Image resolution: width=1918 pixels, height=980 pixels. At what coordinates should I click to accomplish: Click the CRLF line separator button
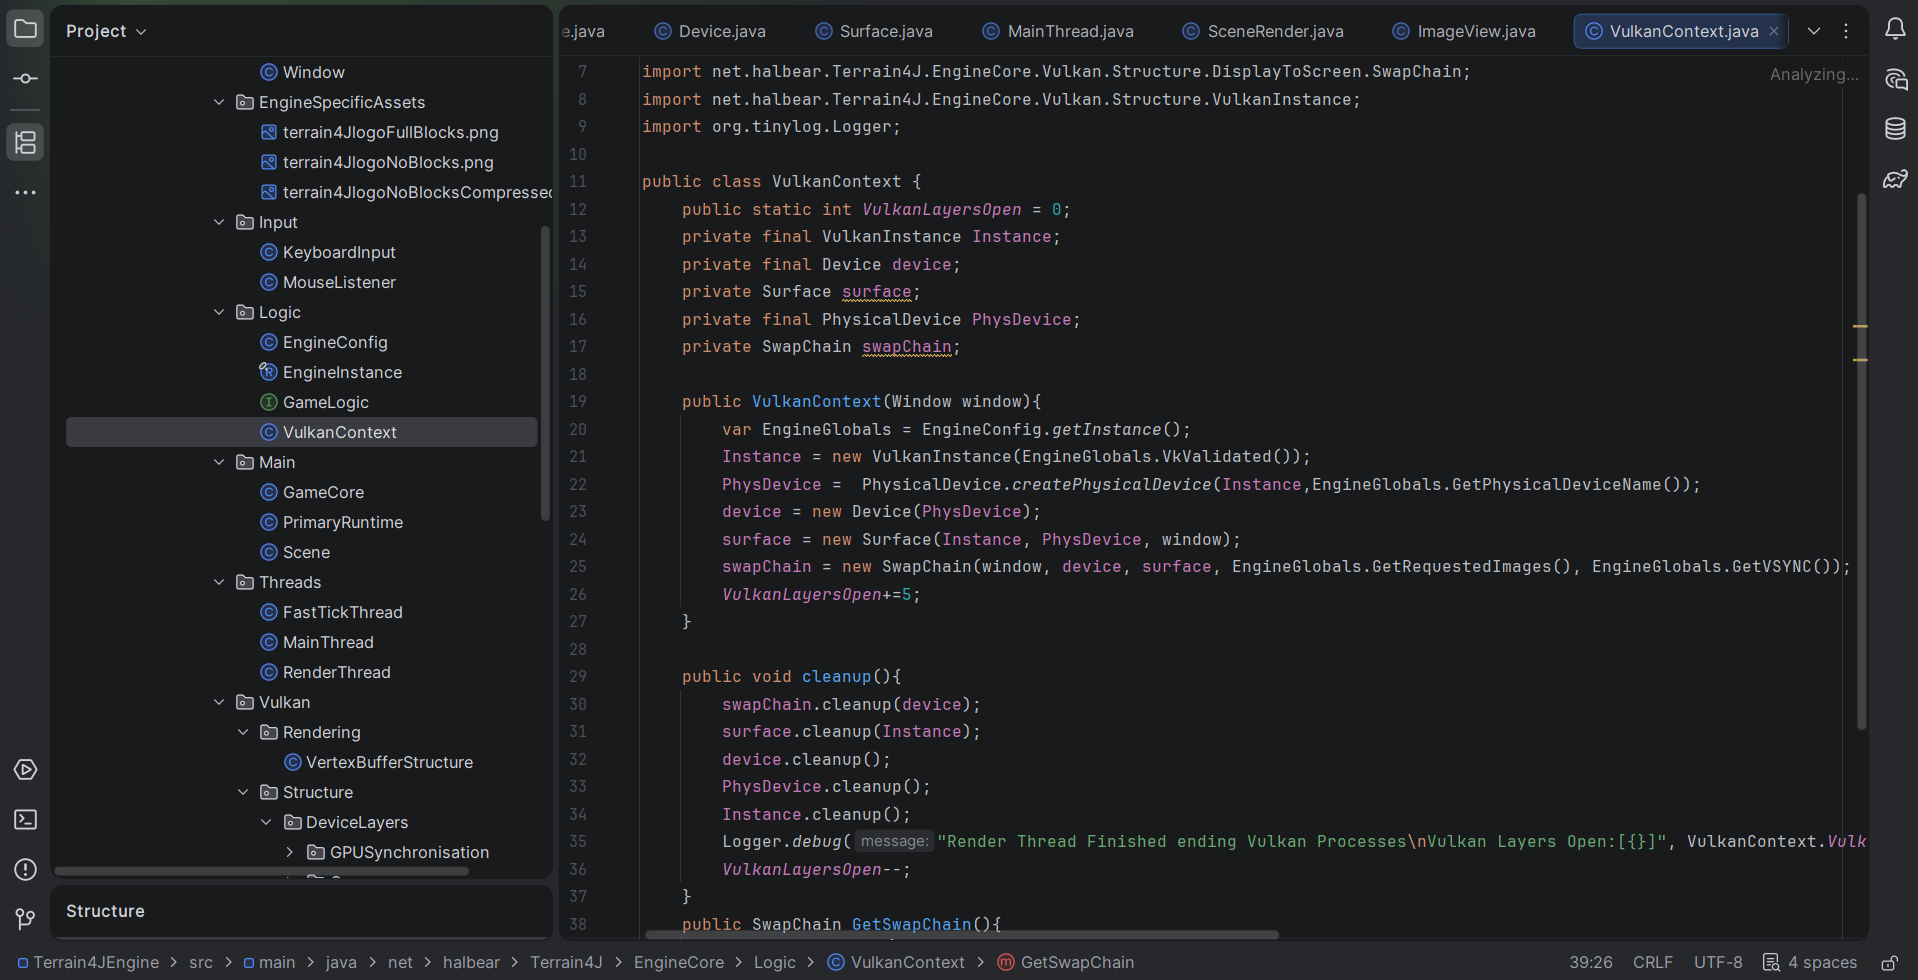click(1652, 962)
